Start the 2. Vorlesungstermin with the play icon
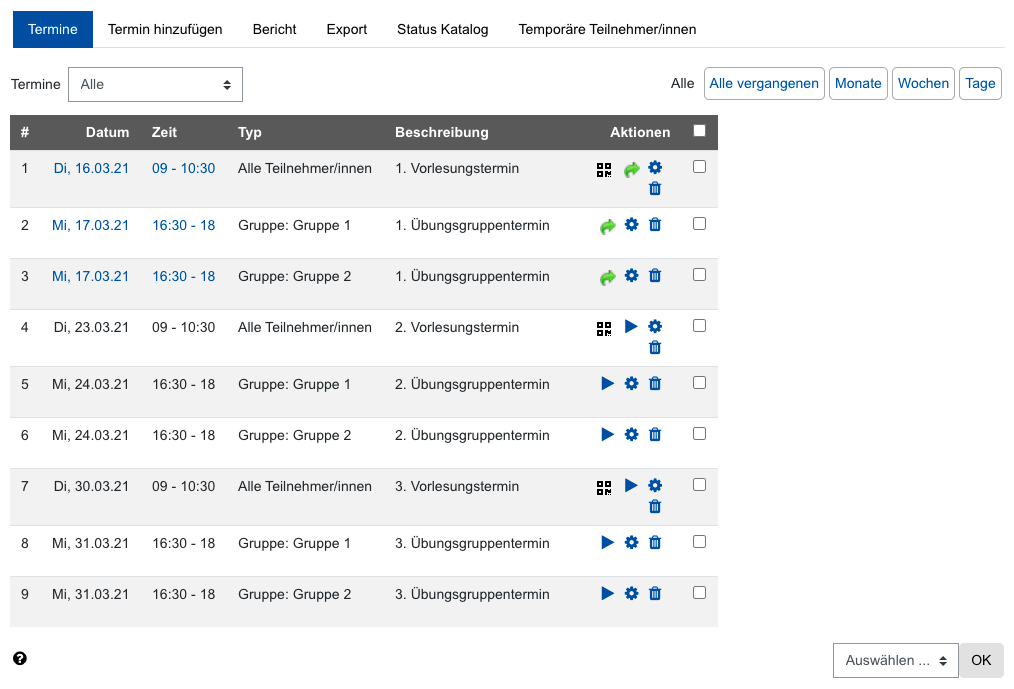Viewport: 1014px width, 689px height. click(x=631, y=325)
